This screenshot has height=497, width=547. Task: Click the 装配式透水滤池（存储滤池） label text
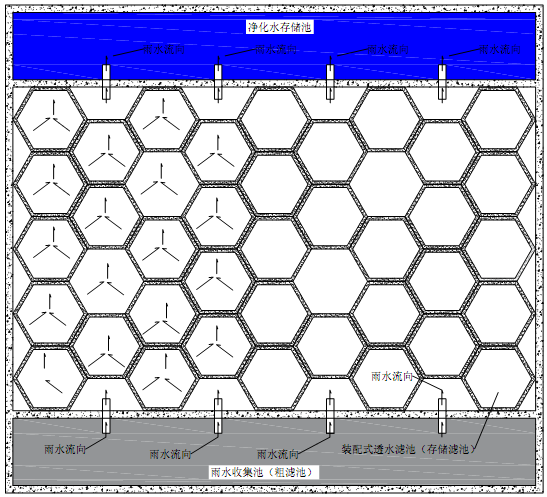coord(409,449)
